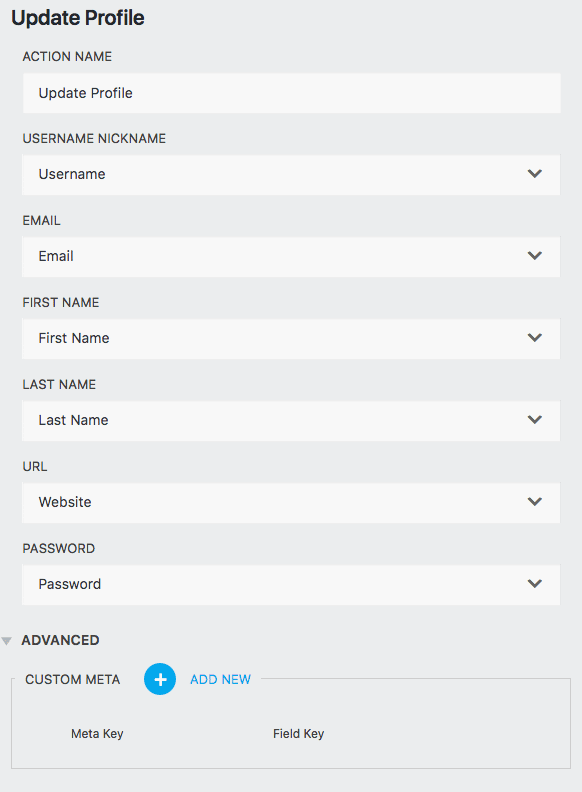Click the FIRST NAME field label
Screen dimensions: 582x792
[61, 303]
